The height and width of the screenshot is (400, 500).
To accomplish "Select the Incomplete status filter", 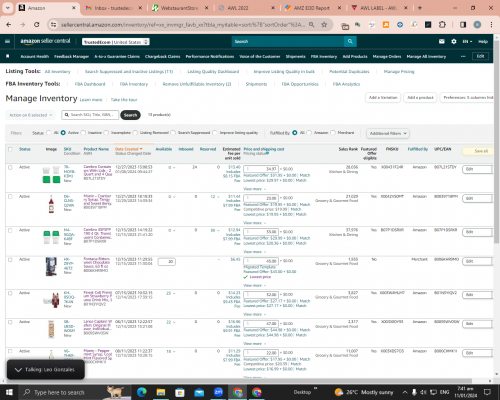I will tap(106, 133).
